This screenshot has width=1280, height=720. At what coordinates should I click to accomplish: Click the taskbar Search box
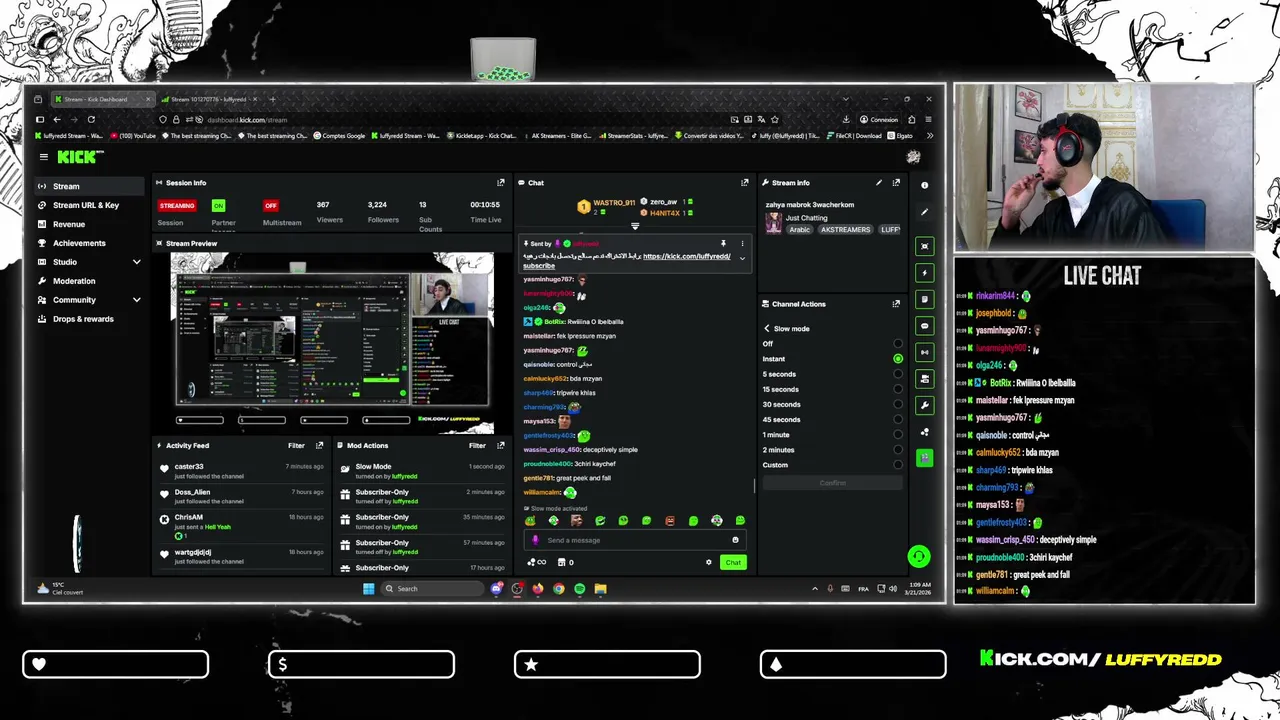tap(433, 588)
